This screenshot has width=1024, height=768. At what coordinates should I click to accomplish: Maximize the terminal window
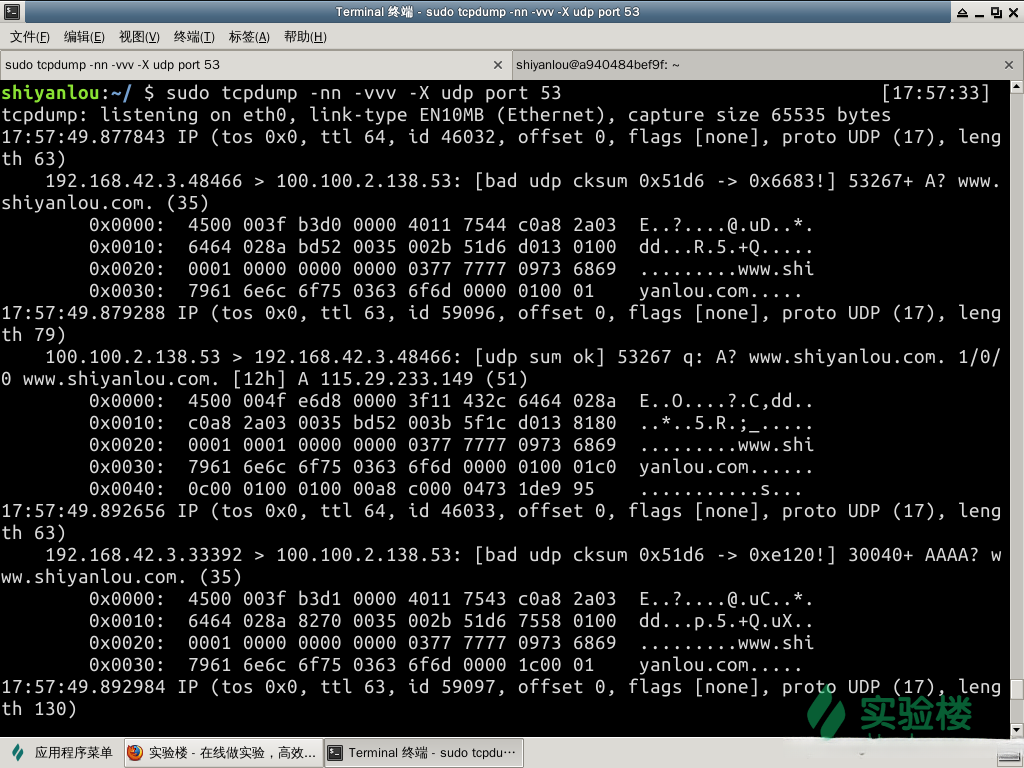coord(996,12)
